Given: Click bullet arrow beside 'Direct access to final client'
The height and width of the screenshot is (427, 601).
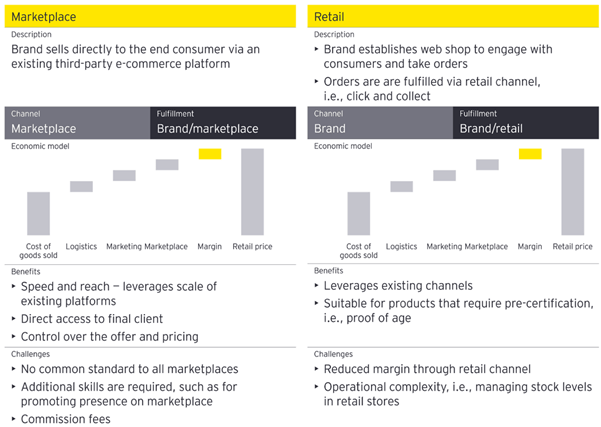Looking at the screenshot, I should pos(13,319).
